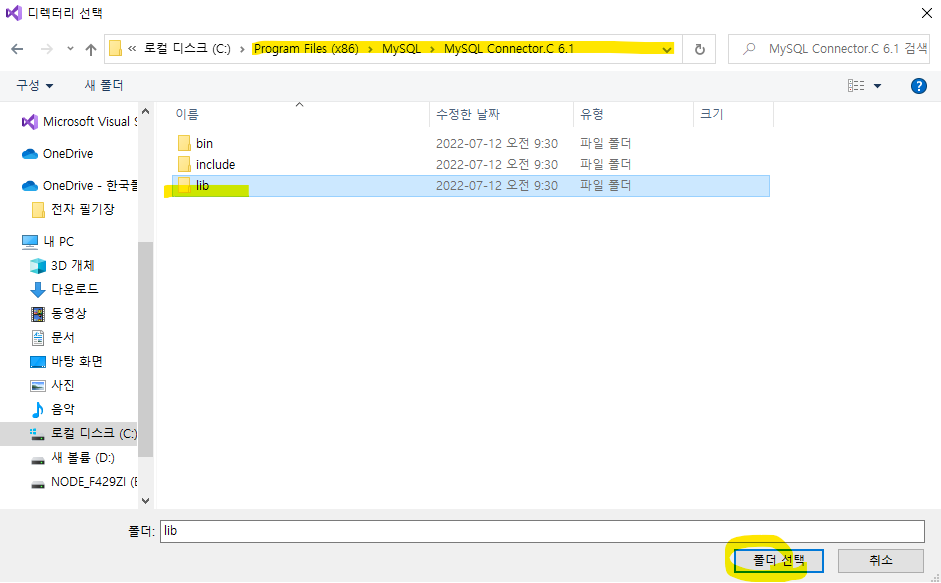This screenshot has width=941, height=583.
Task: Click Program Files (x86) breadcrumb
Action: (306, 49)
